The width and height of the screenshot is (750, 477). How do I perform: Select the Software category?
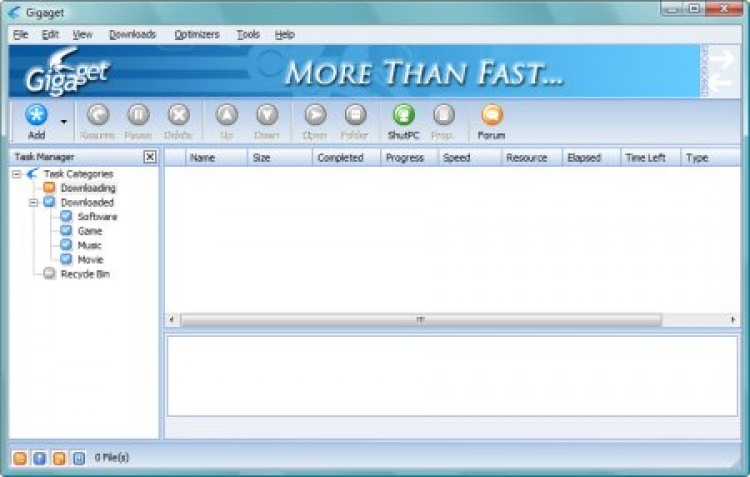[x=98, y=217]
